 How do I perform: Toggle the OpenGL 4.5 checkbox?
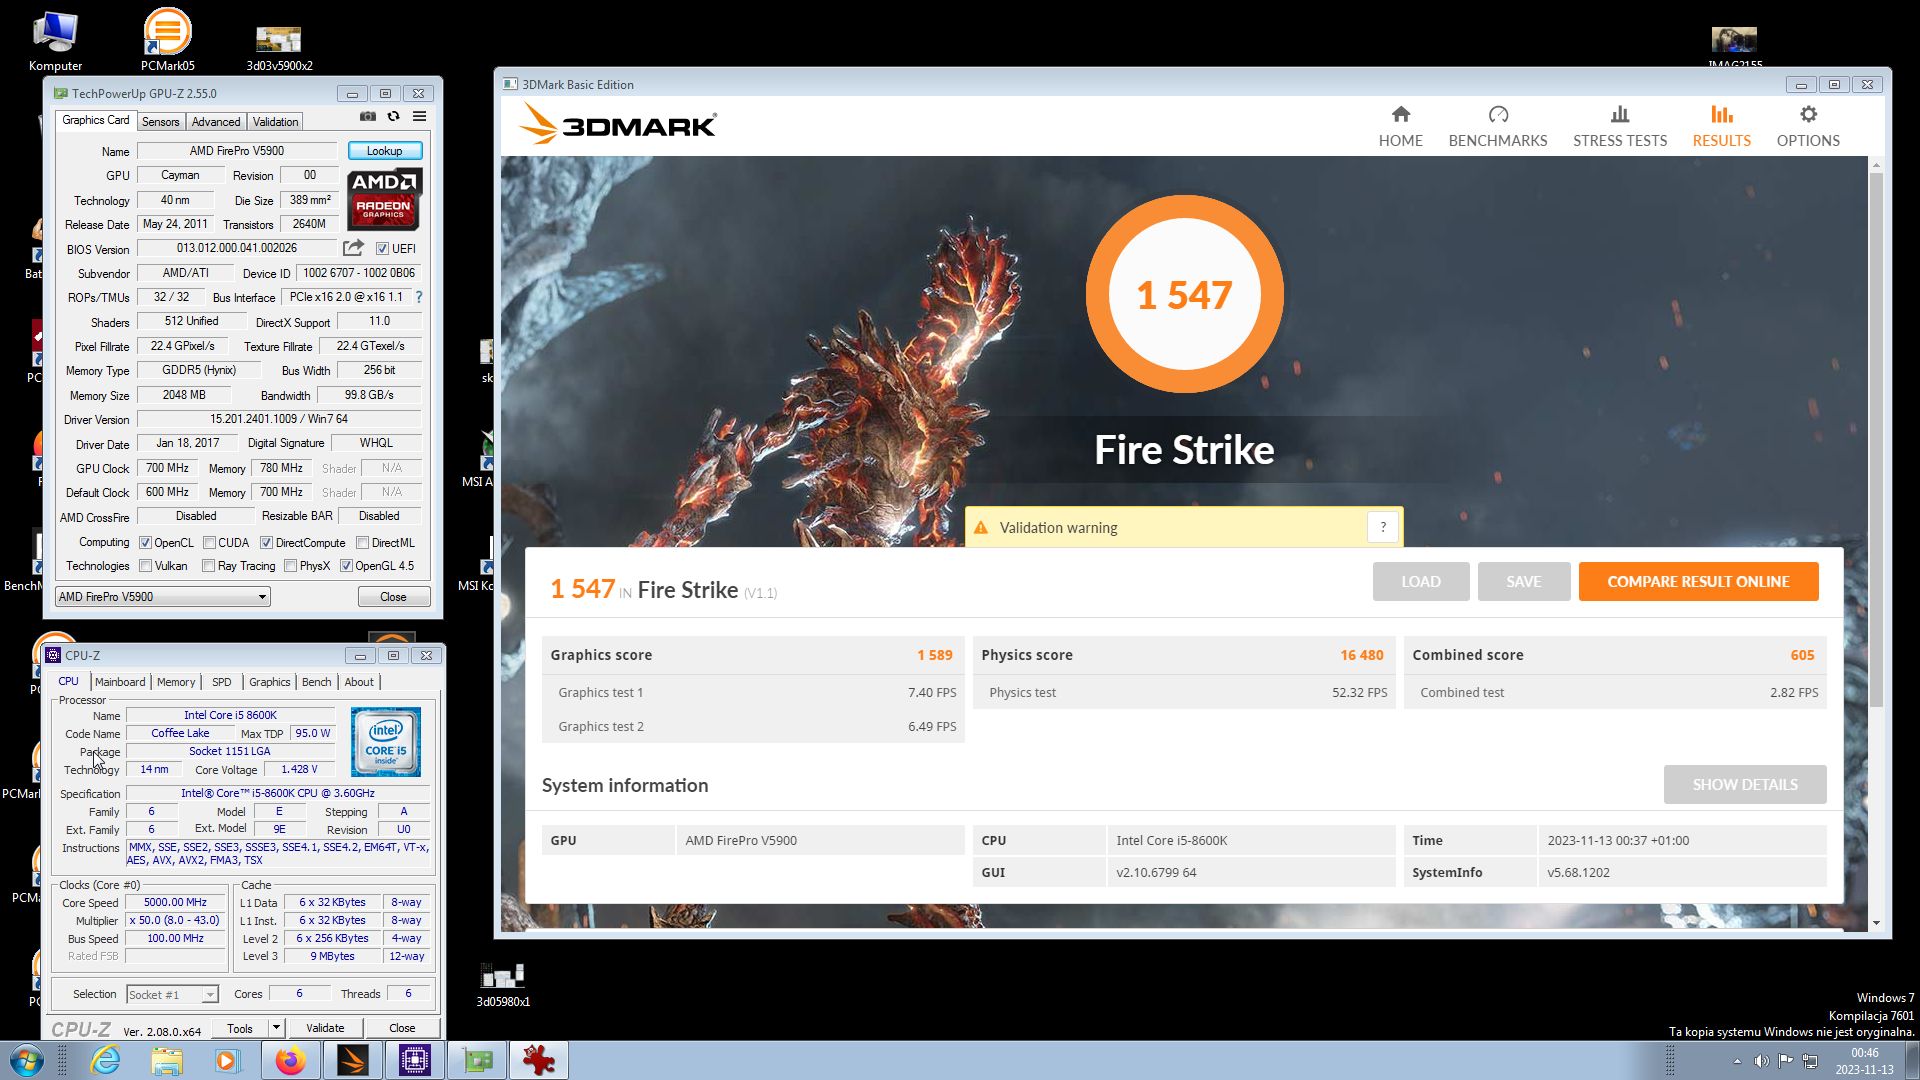click(346, 566)
